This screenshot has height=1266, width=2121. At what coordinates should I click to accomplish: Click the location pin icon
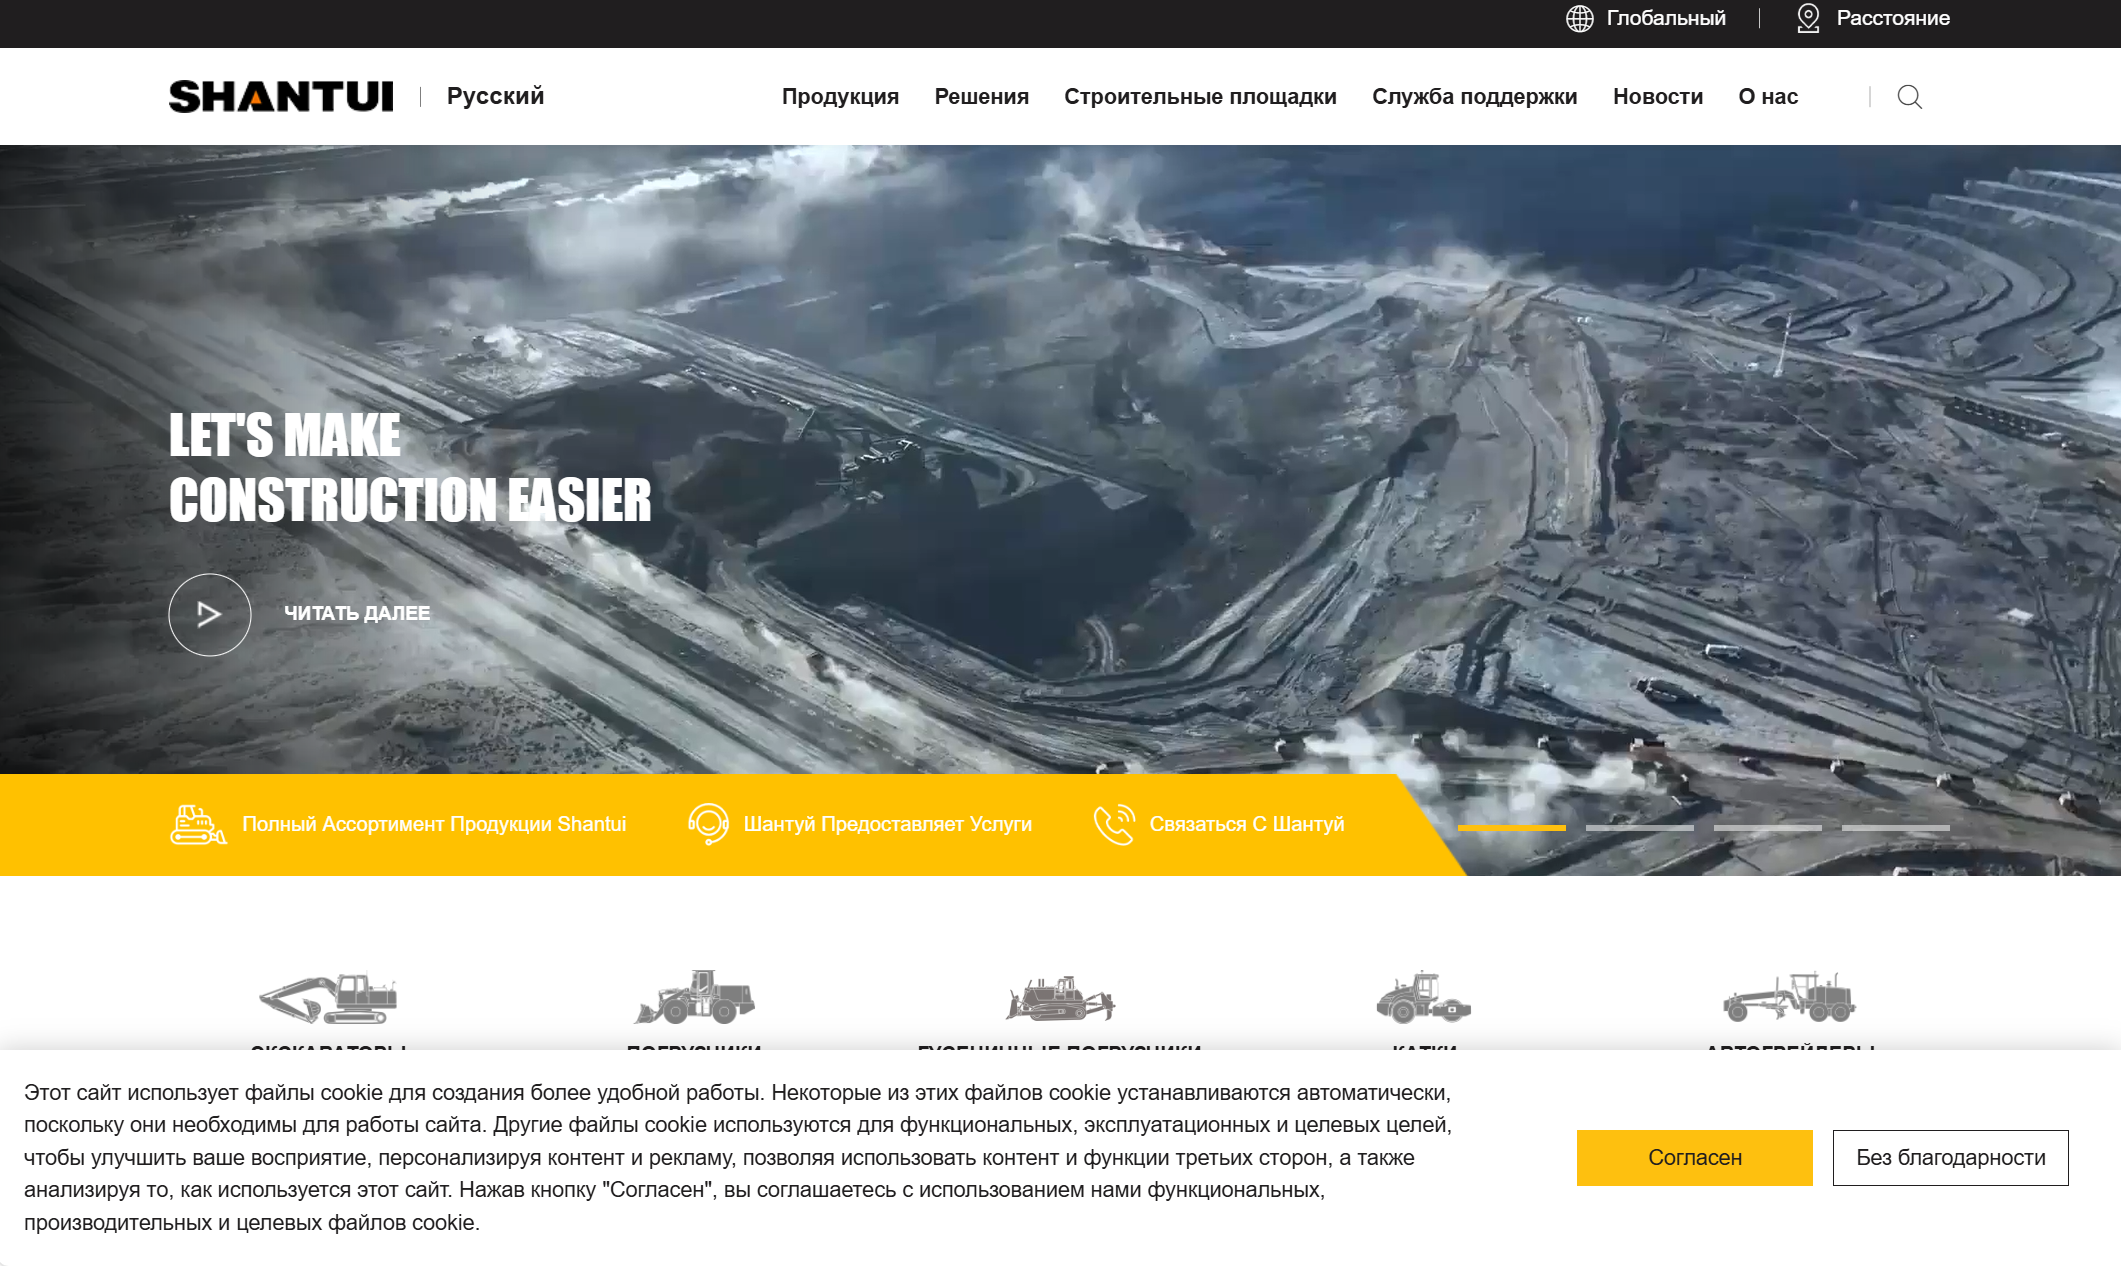(x=1807, y=19)
